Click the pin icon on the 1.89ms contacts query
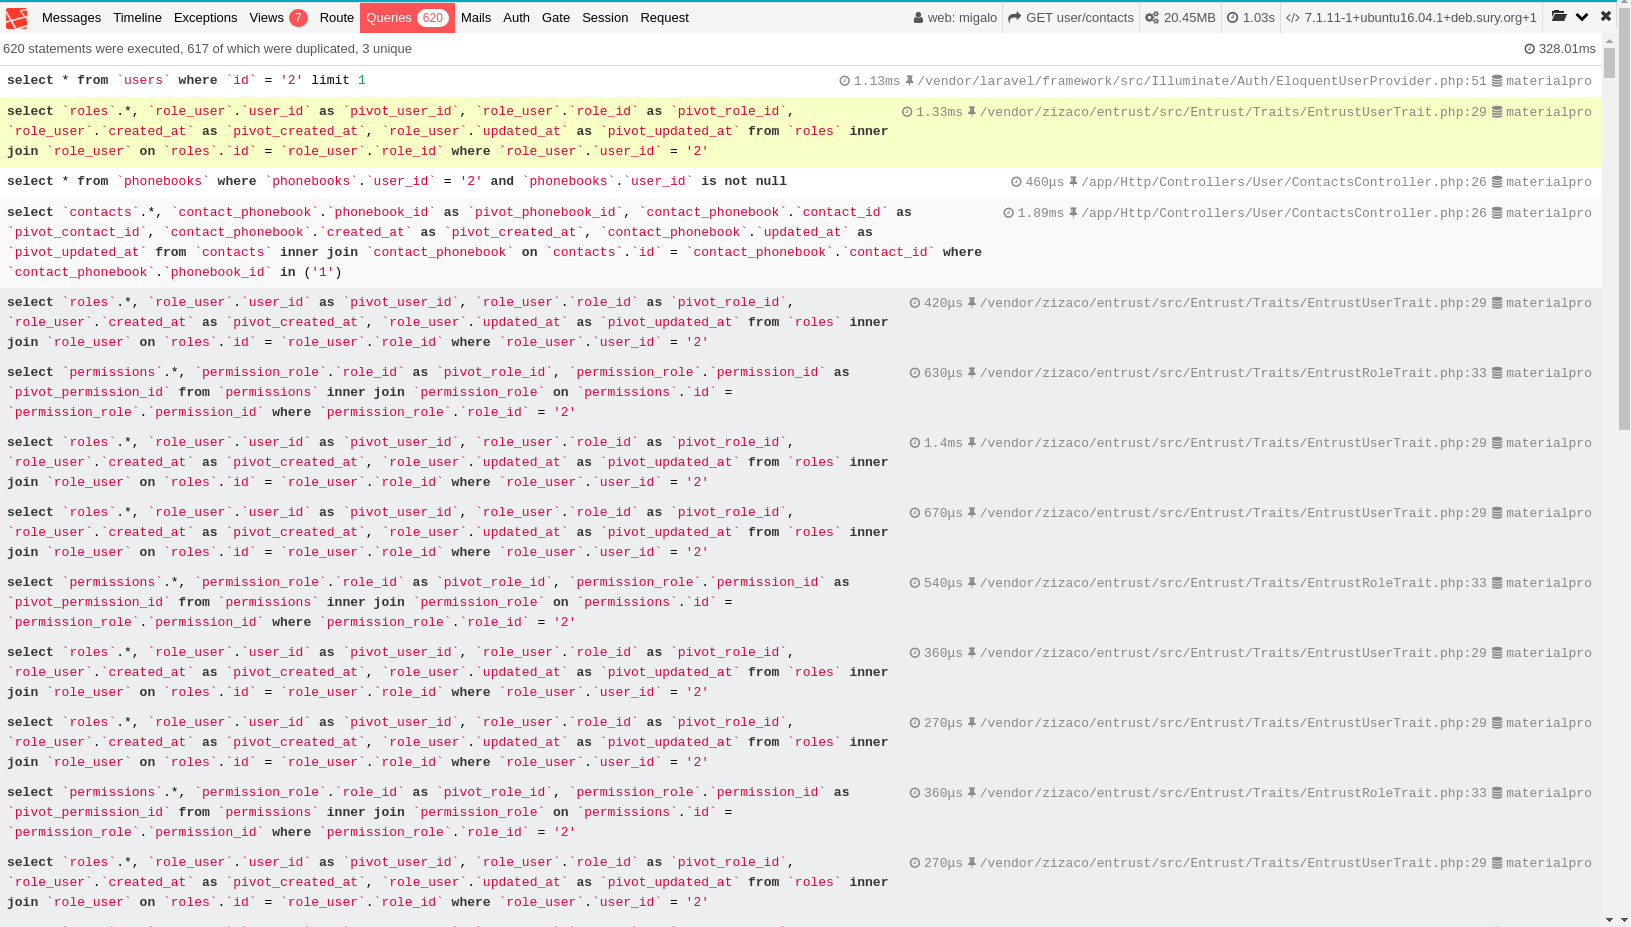The width and height of the screenshot is (1631, 927). (1073, 213)
